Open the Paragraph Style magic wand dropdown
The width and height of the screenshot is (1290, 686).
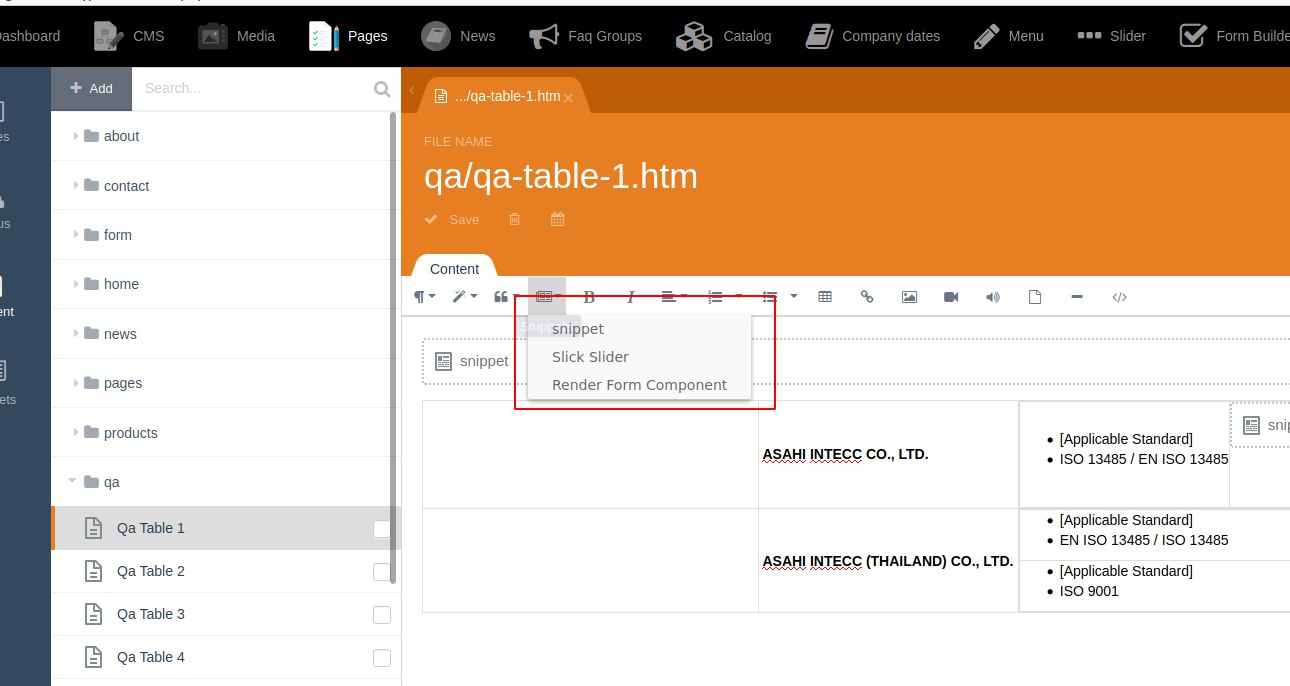465,297
